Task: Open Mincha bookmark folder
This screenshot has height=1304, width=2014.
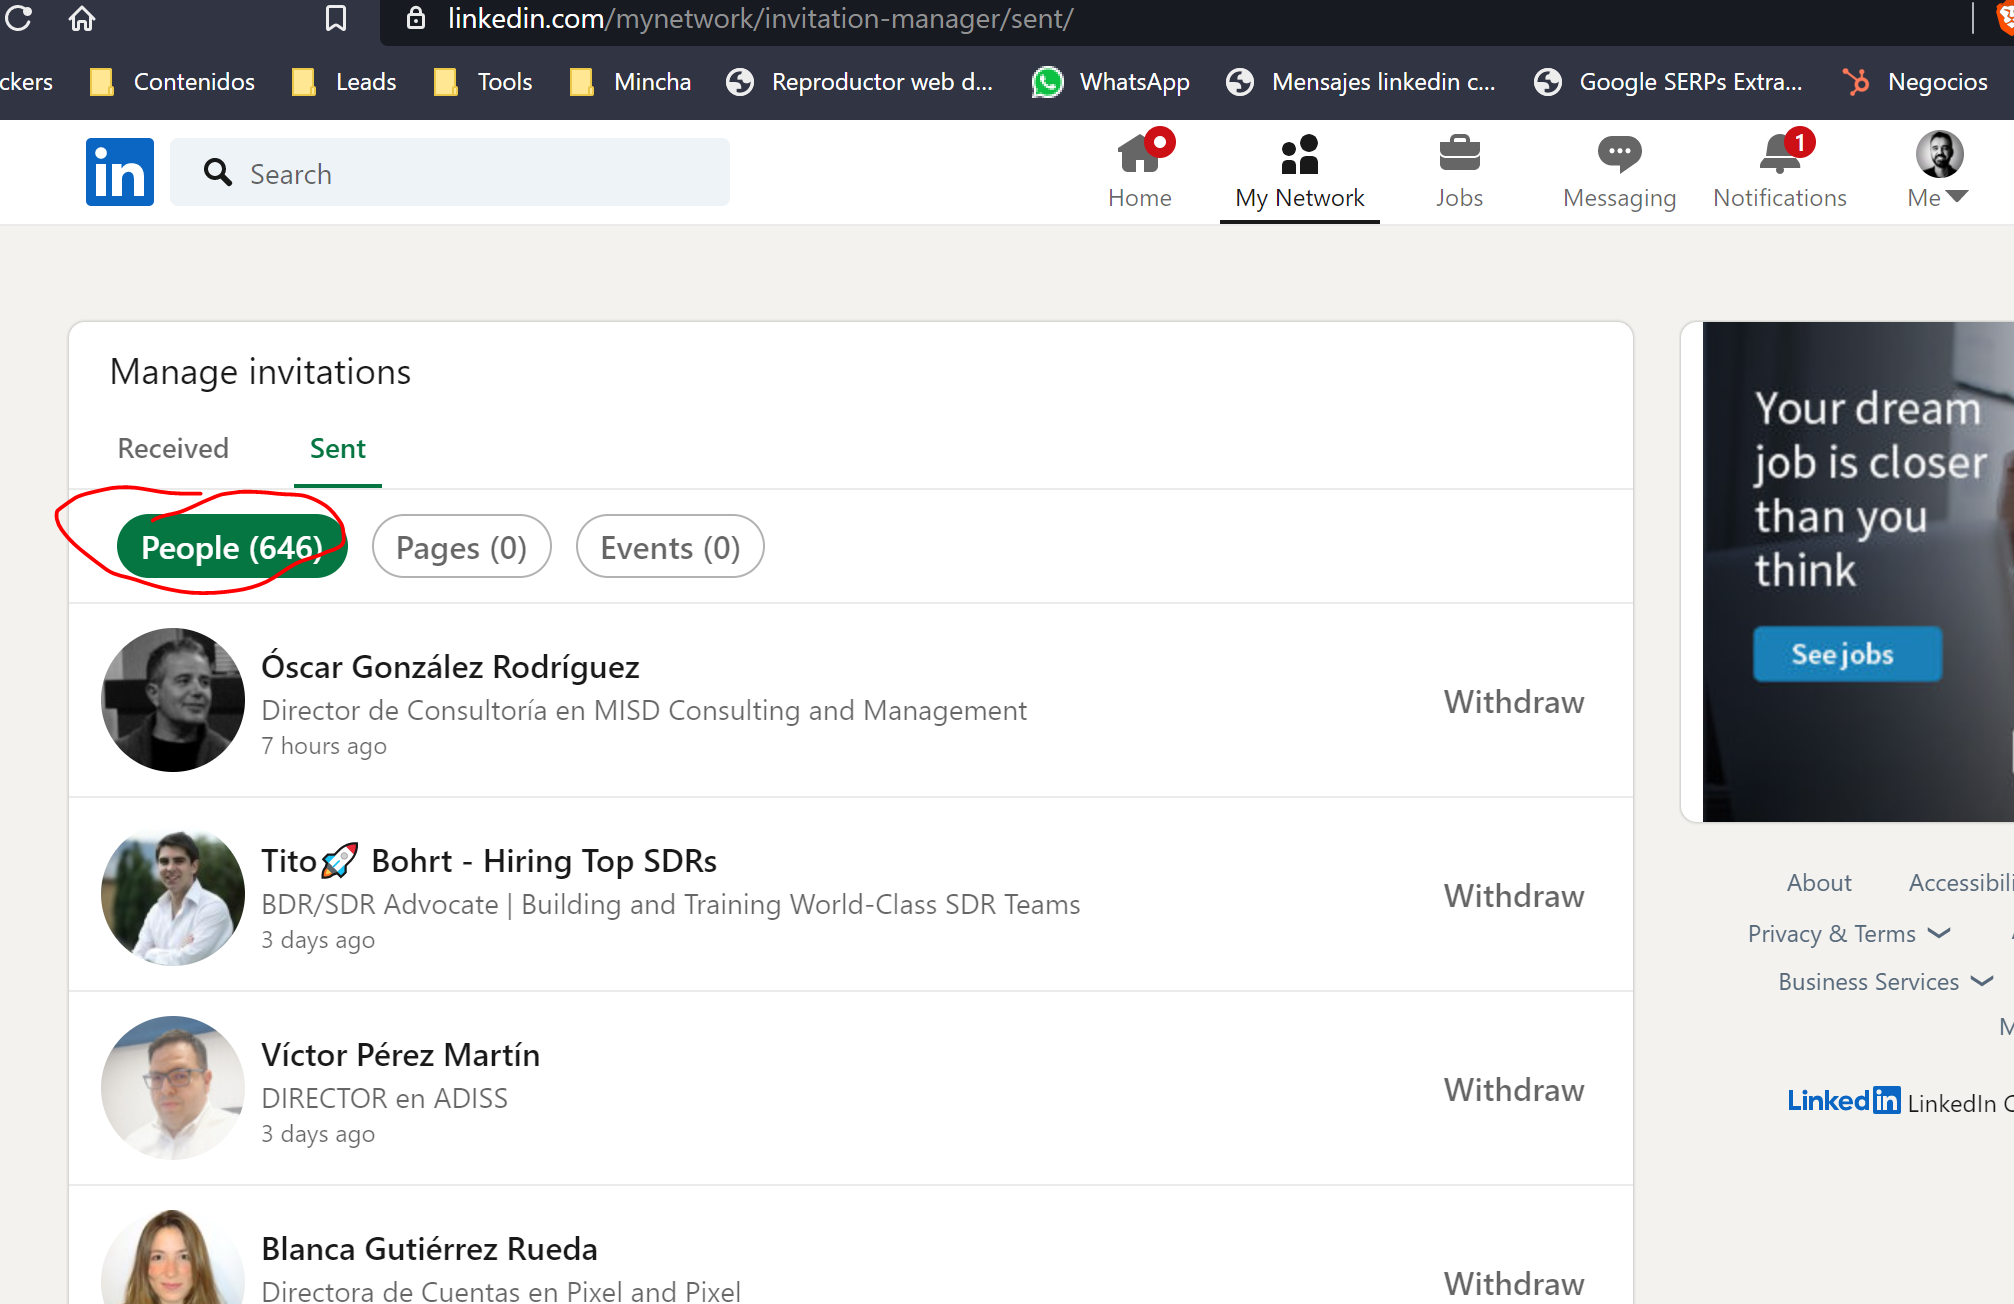Action: [x=631, y=82]
